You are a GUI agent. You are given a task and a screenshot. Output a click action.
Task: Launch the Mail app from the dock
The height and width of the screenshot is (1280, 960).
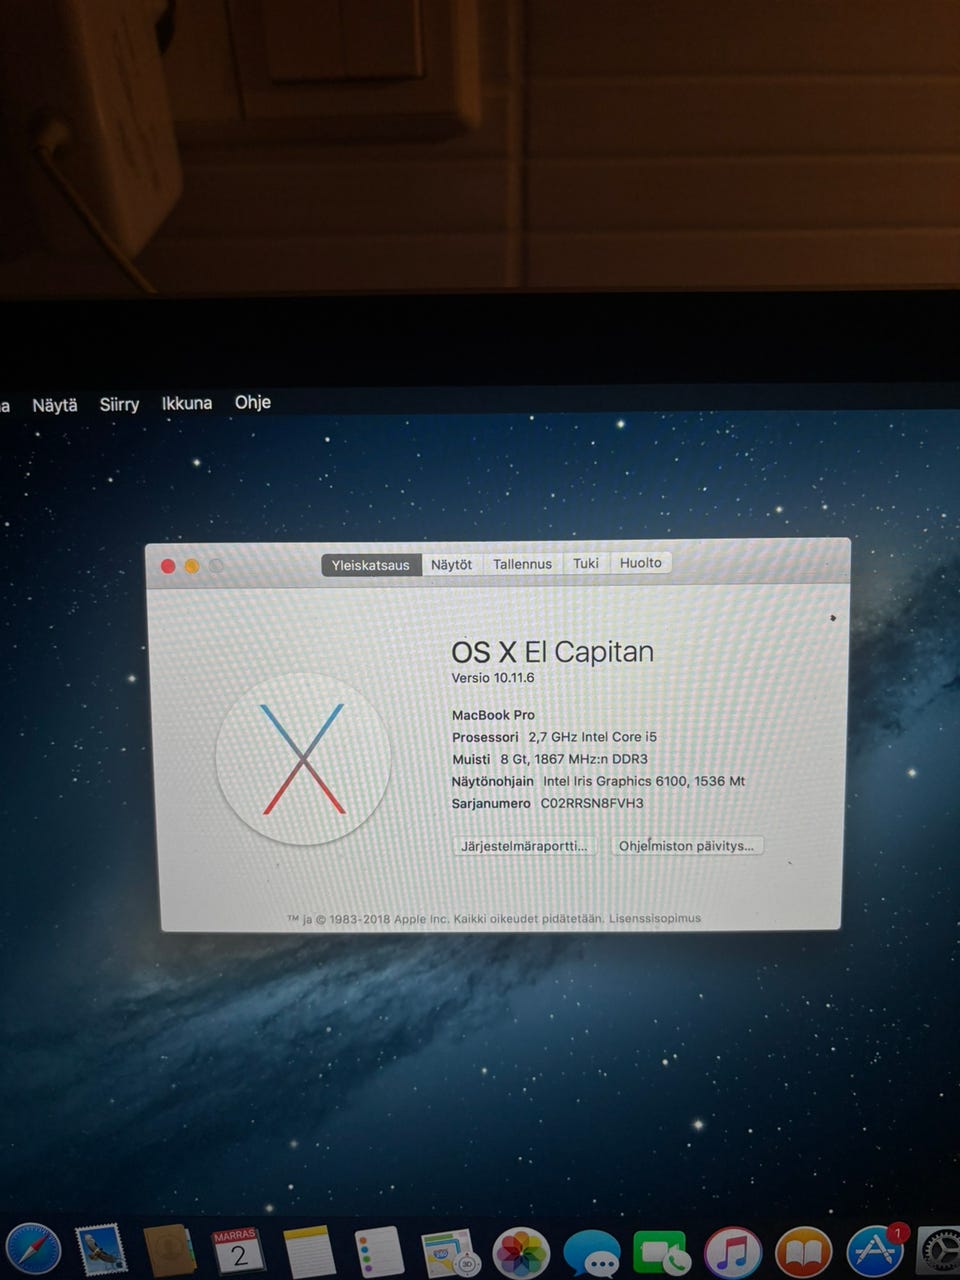coord(101,1250)
